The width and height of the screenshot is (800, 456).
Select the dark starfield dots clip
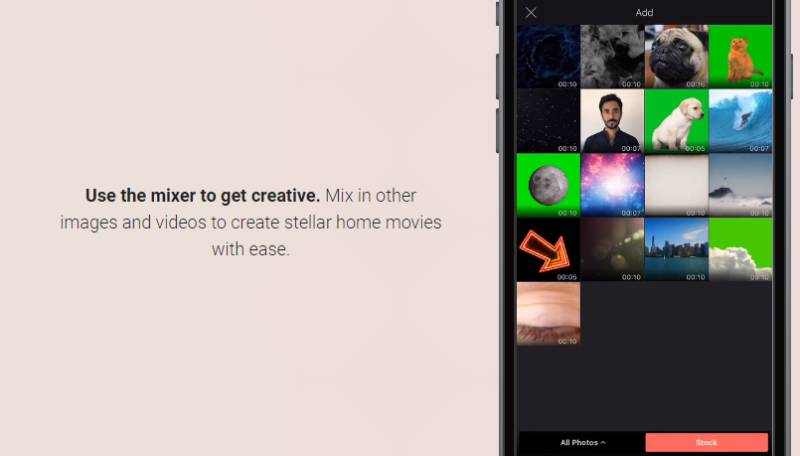coord(548,121)
